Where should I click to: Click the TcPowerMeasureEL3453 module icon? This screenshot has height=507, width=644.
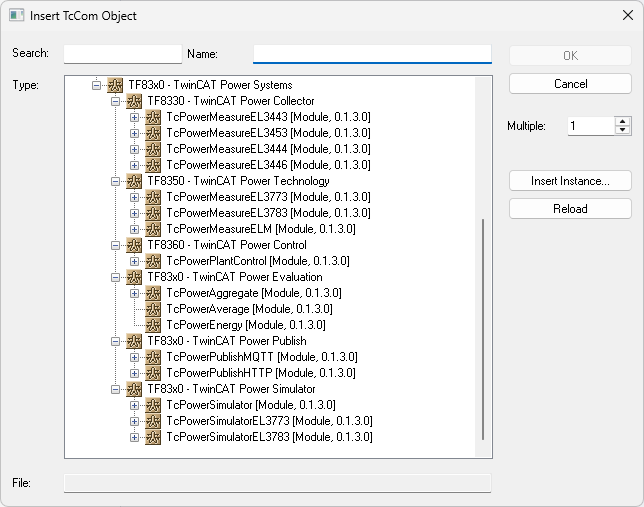(153, 133)
